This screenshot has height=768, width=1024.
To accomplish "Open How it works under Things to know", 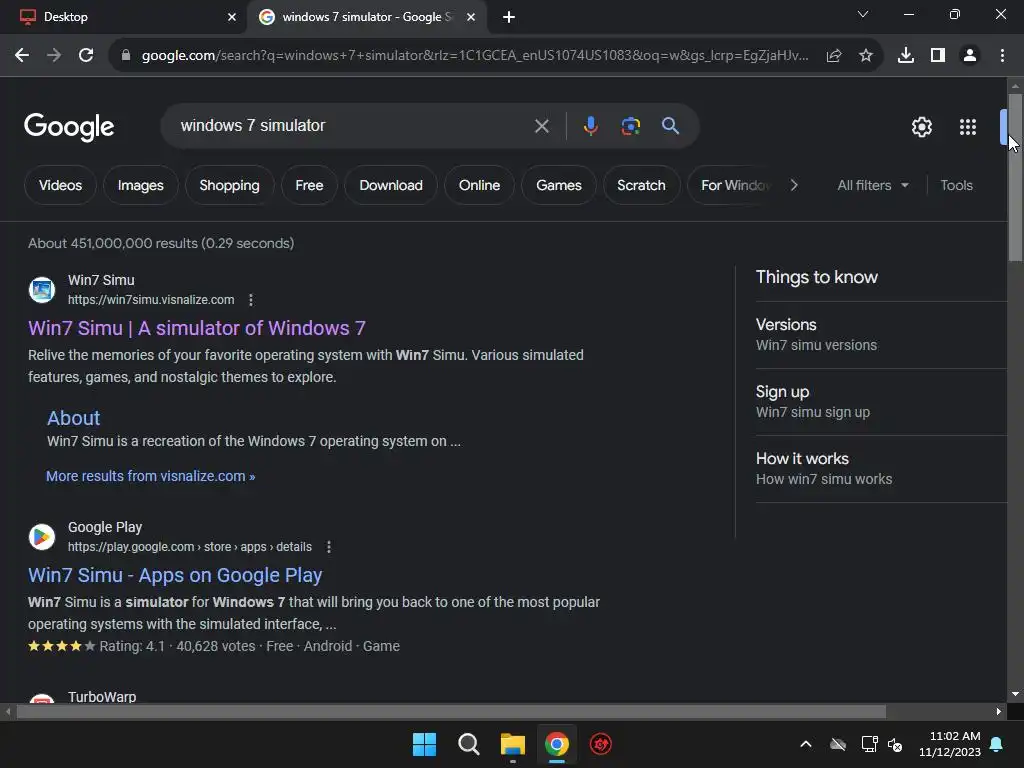I will 881,468.
